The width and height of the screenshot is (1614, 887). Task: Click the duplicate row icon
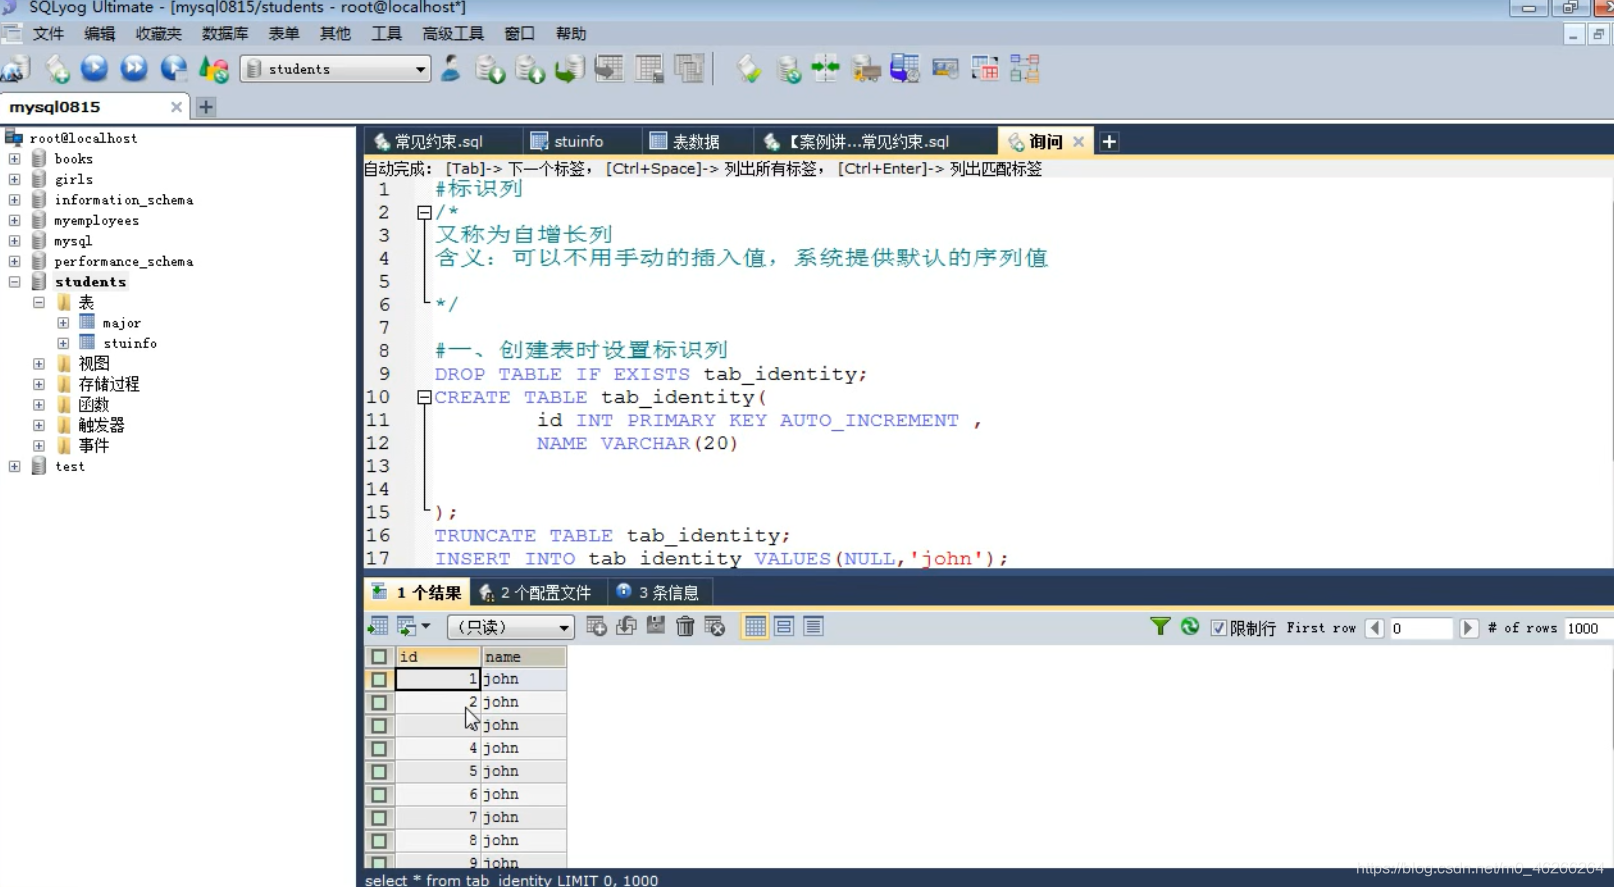click(627, 627)
